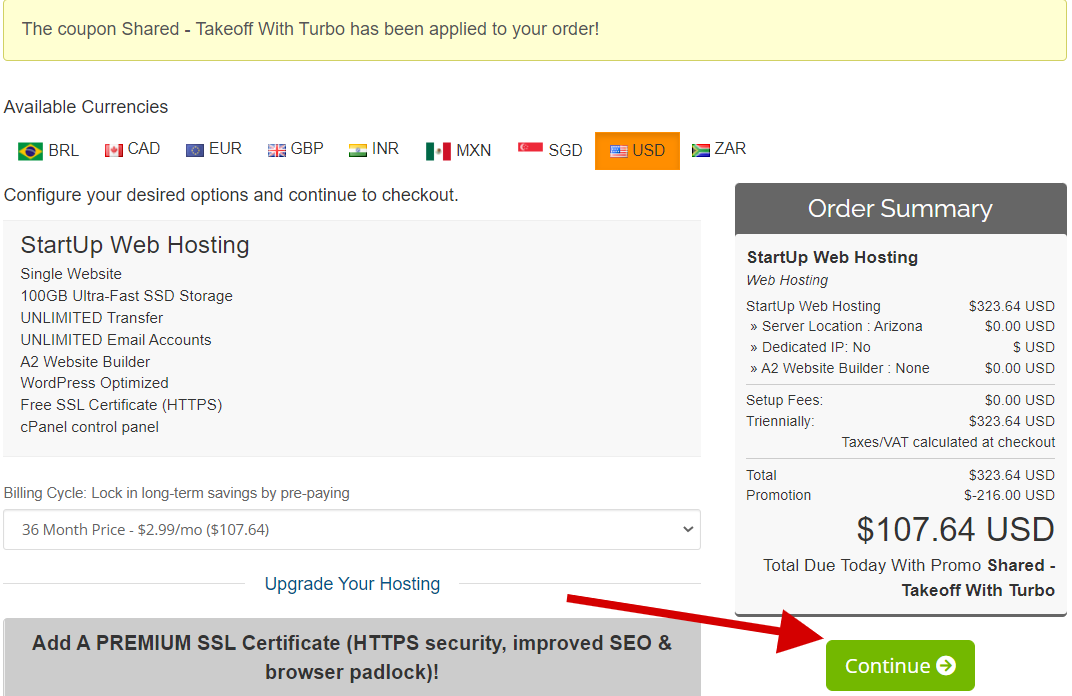Click the Singapore flag icon

pyautogui.click(x=531, y=148)
